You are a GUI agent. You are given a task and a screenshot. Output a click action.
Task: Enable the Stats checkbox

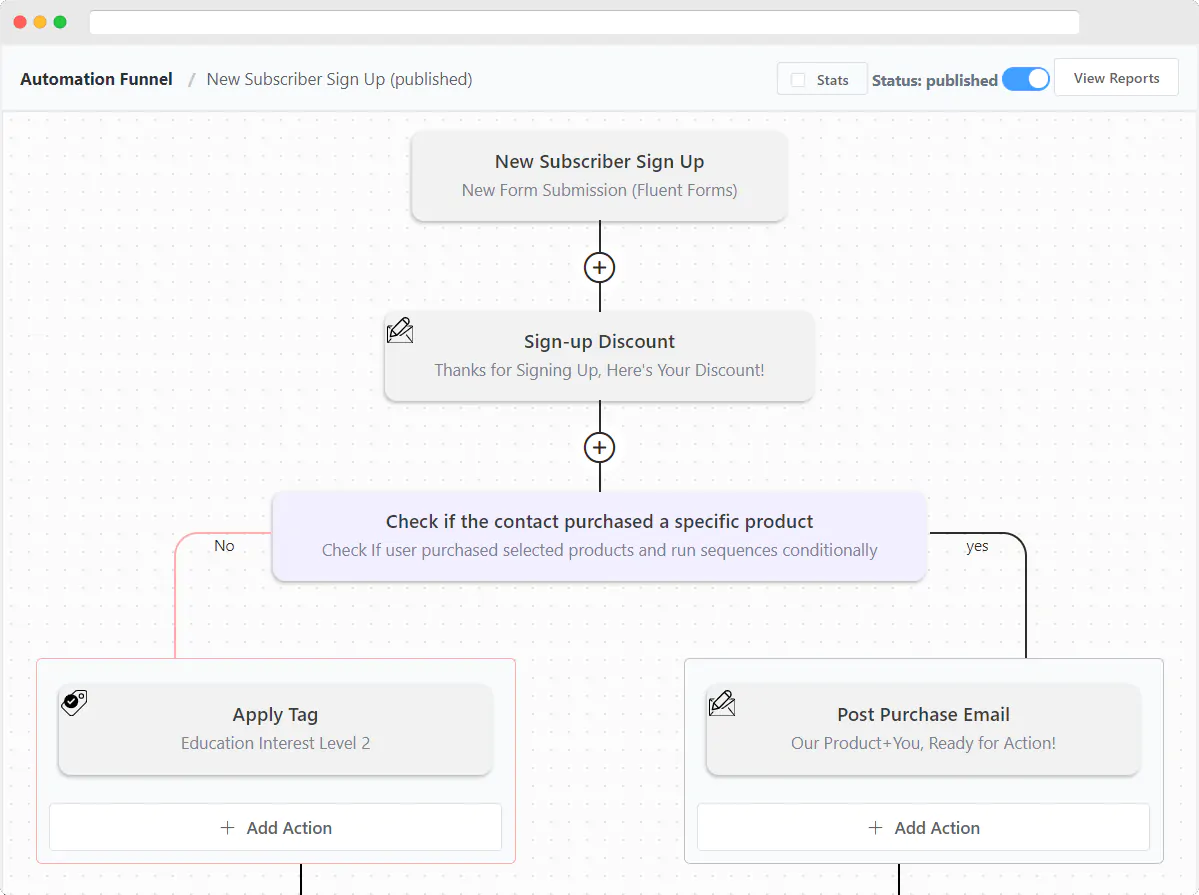tap(796, 78)
